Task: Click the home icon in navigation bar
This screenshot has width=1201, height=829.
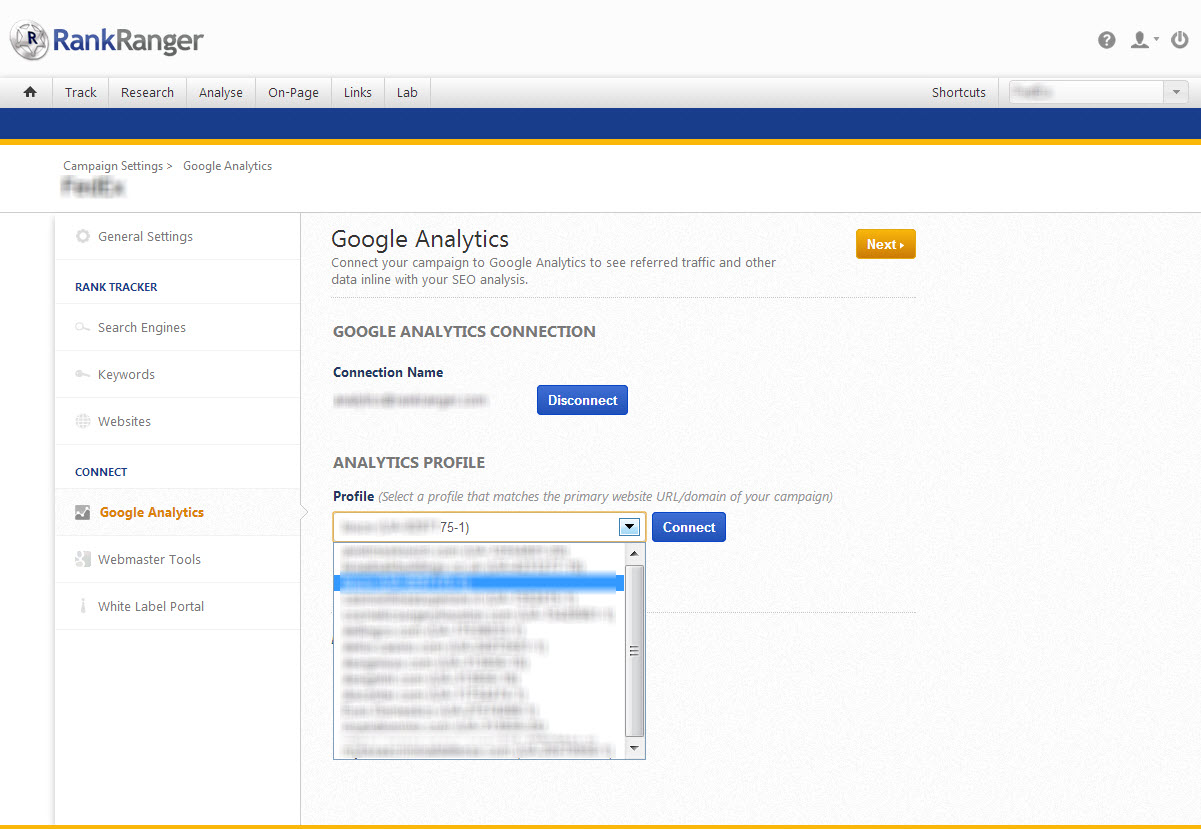Action: click(30, 92)
